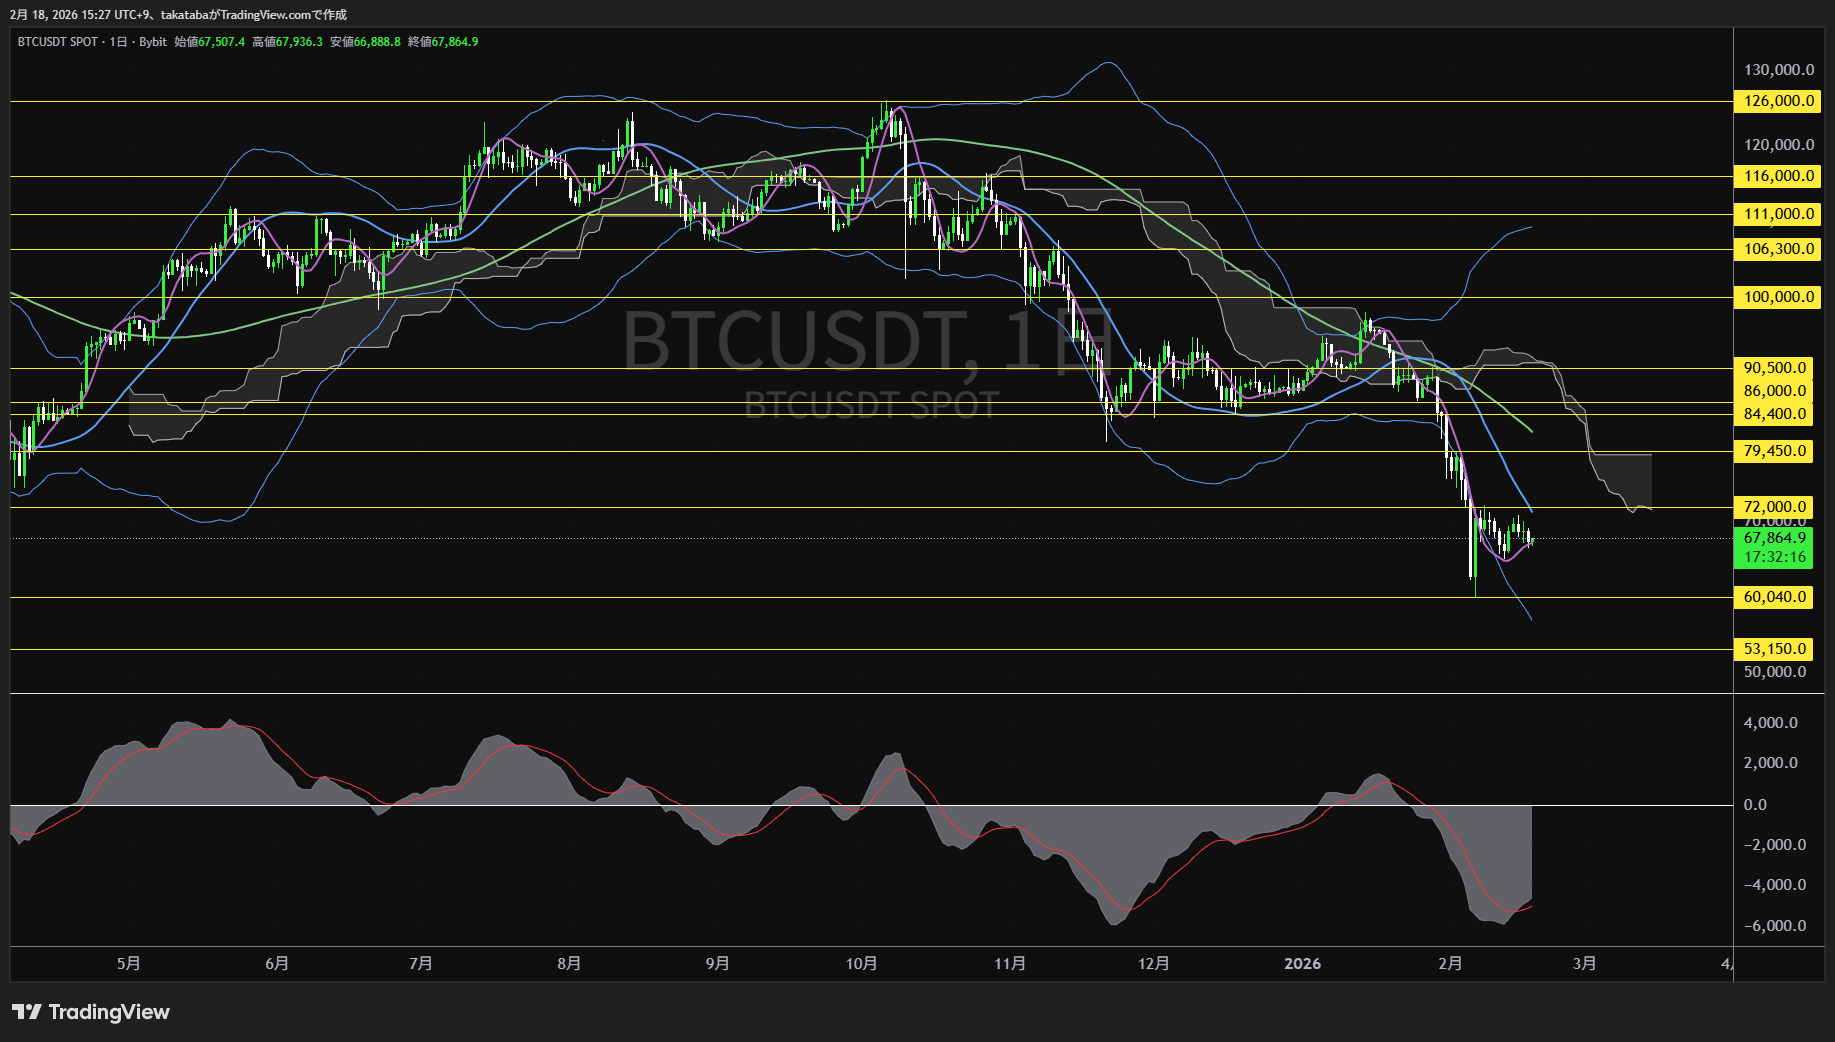Click the 130,000.0 price axis label
The height and width of the screenshot is (1042, 1835).
coord(1778,70)
